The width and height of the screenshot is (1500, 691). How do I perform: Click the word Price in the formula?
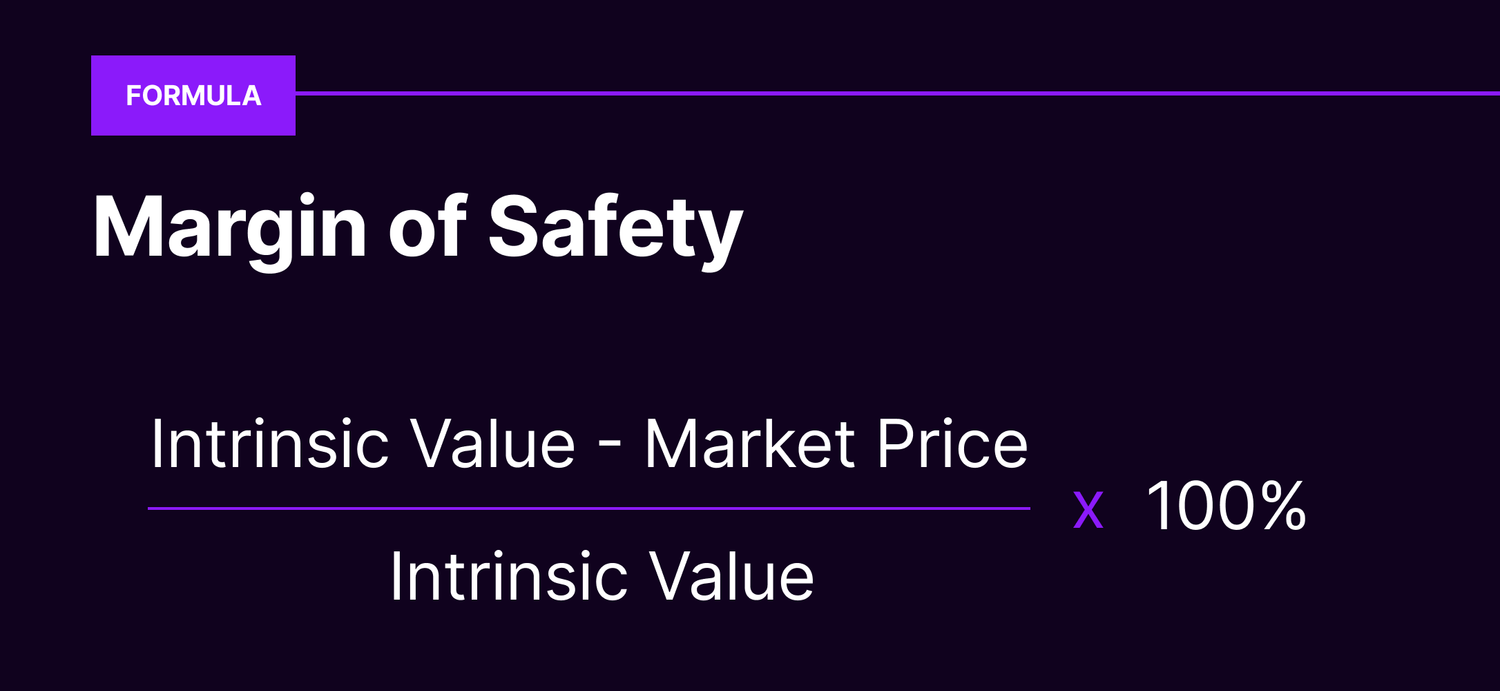coord(953,445)
